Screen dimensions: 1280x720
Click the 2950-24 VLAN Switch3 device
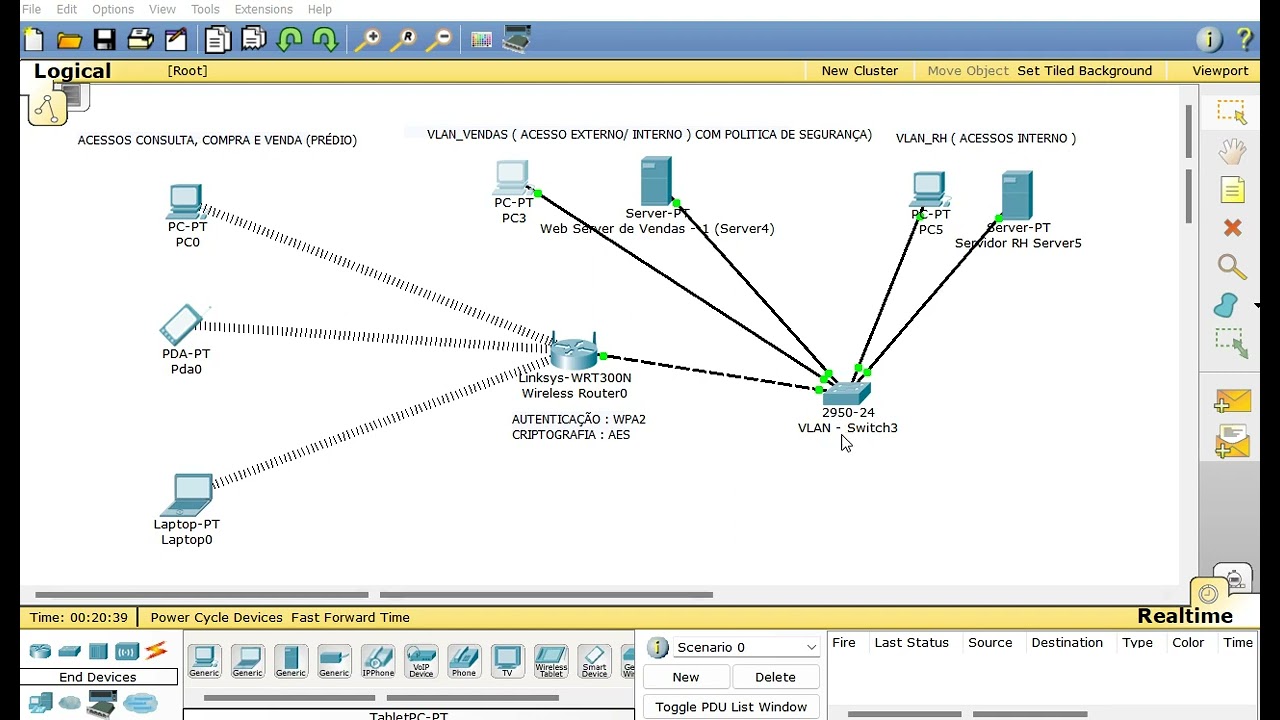coord(847,393)
